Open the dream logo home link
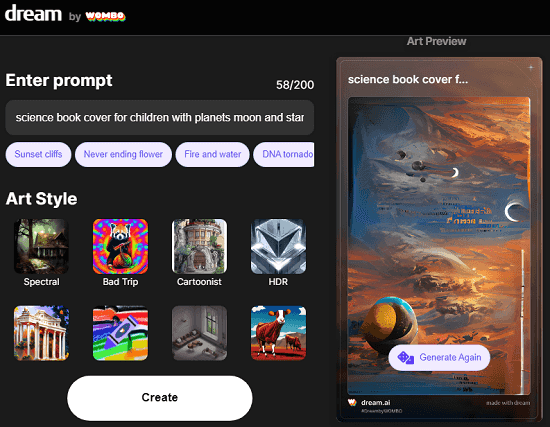The width and height of the screenshot is (550, 427). point(33,14)
